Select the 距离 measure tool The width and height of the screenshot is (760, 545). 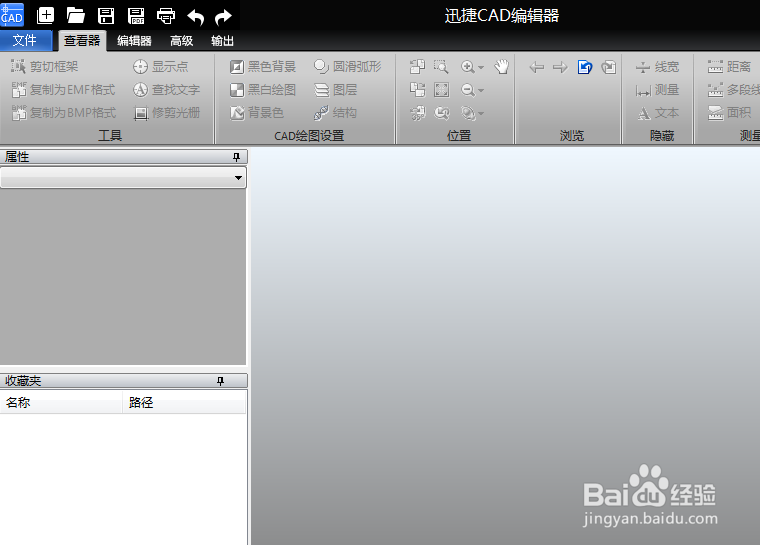click(x=729, y=66)
